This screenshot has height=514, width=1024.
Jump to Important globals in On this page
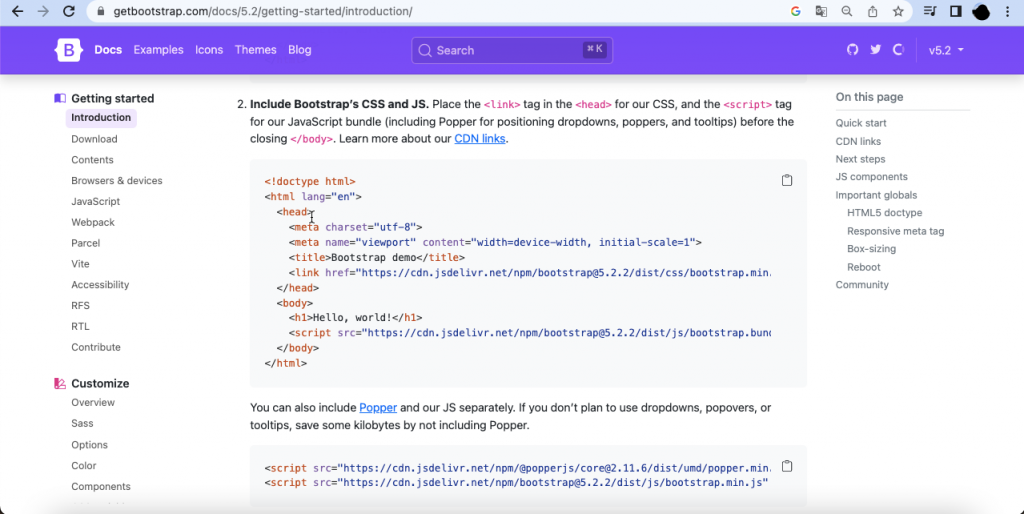point(876,195)
